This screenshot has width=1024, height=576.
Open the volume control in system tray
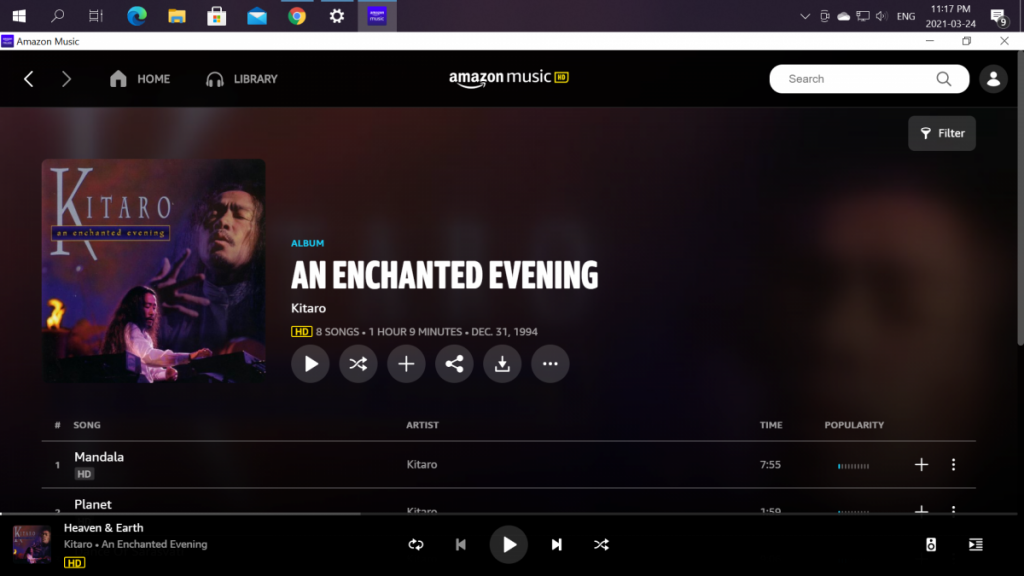coord(882,16)
